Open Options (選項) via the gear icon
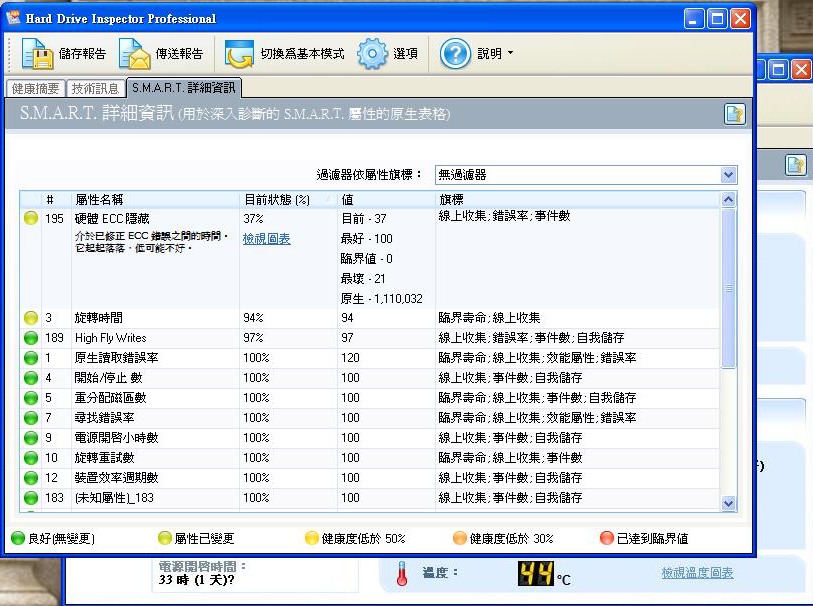Image resolution: width=813 pixels, height=606 pixels. pyautogui.click(x=372, y=53)
